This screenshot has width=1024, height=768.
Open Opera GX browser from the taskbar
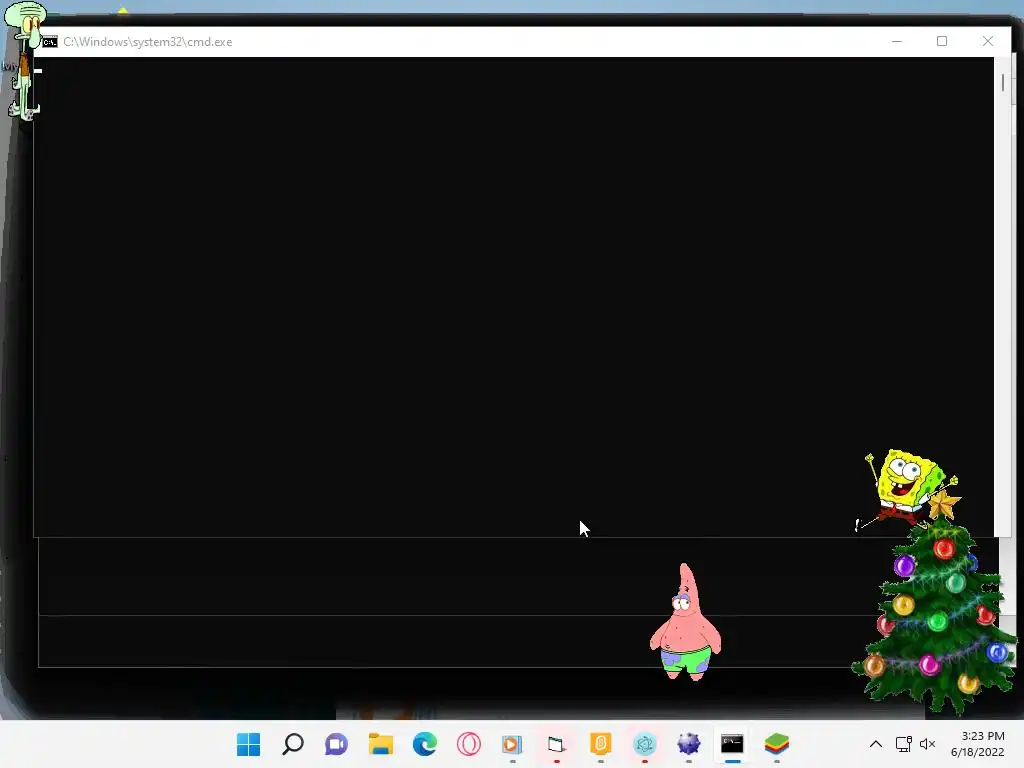point(469,744)
